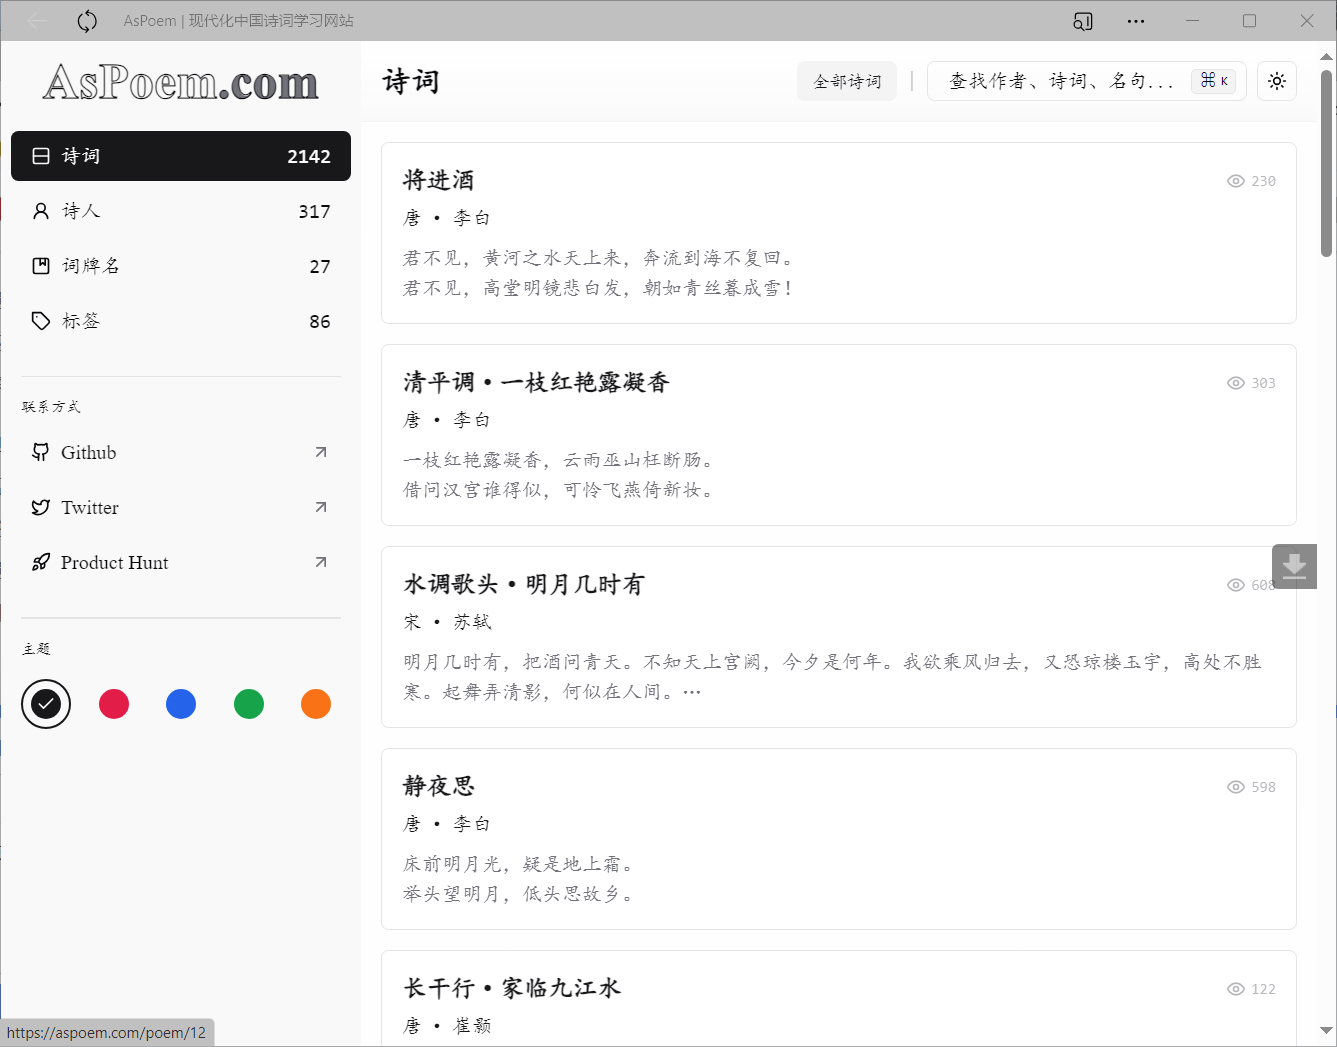This screenshot has height=1047, width=1337.
Task: Click the Github cat icon in sidebar
Action: (x=41, y=452)
